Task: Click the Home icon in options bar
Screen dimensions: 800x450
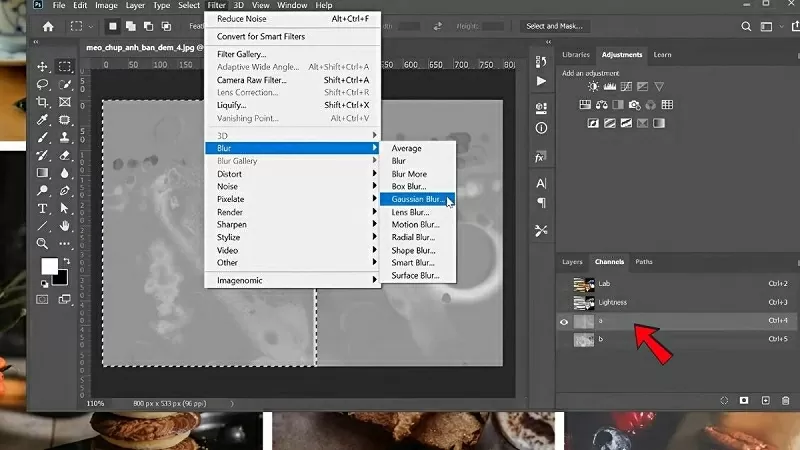Action: pyautogui.click(x=47, y=26)
